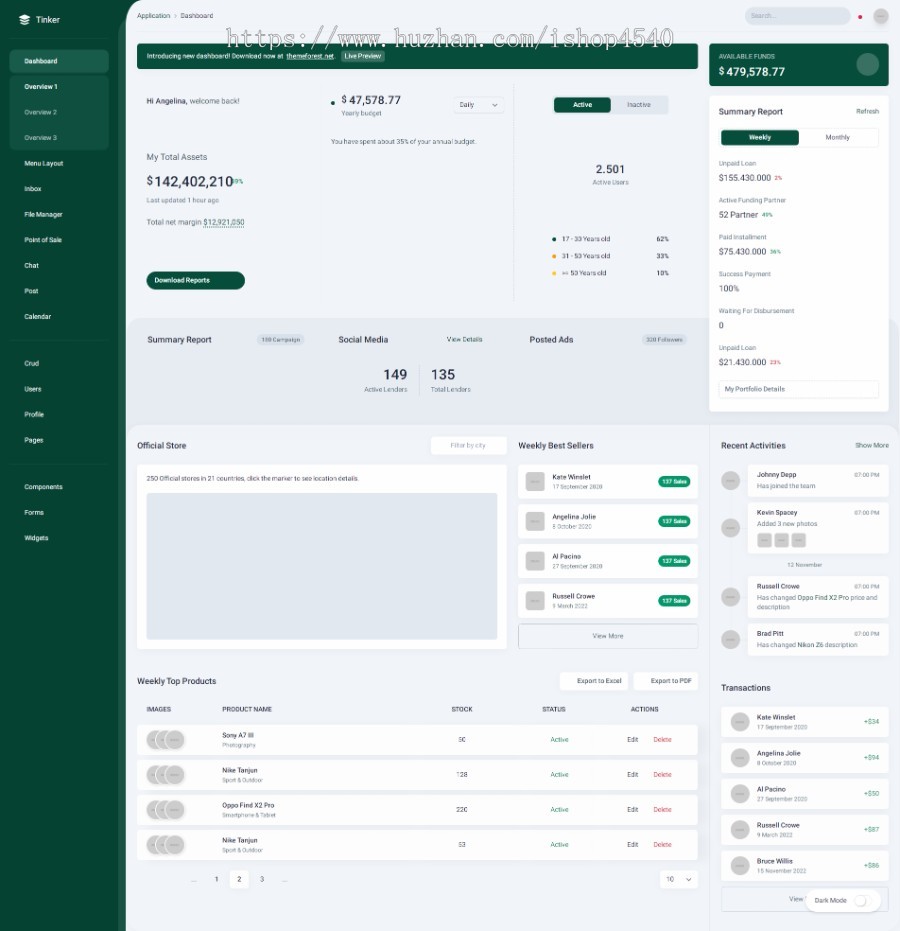The image size is (900, 931).
Task: Open the Components sidebar menu
Action: pyautogui.click(x=59, y=487)
